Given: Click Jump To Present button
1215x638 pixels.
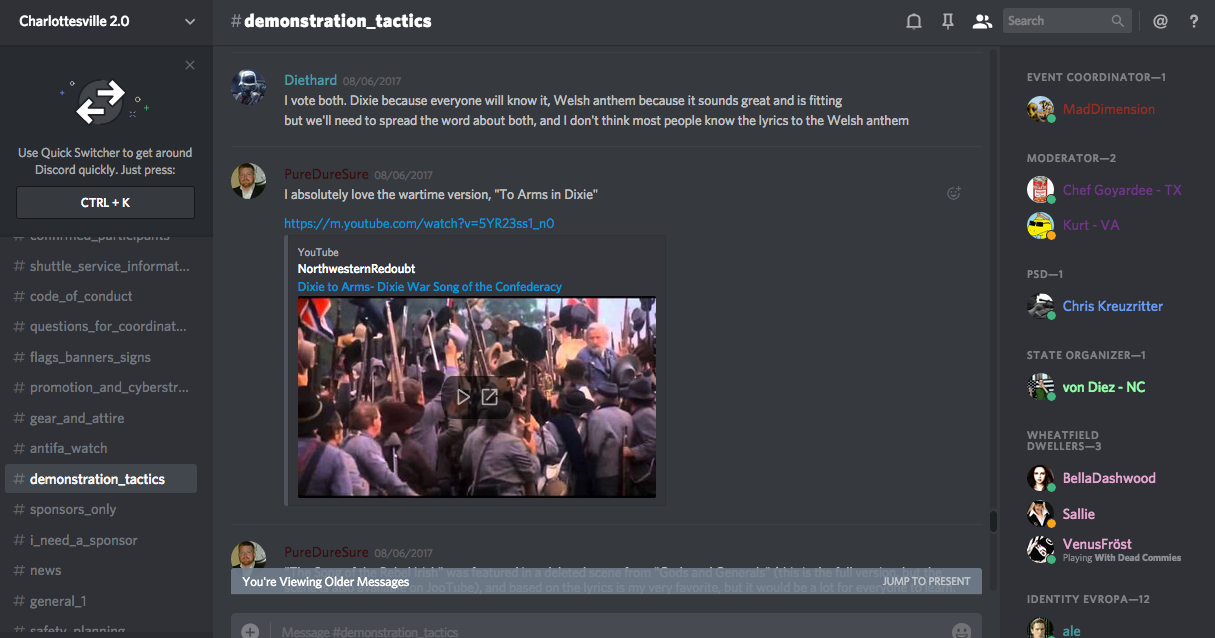Looking at the screenshot, I should tap(926, 581).
